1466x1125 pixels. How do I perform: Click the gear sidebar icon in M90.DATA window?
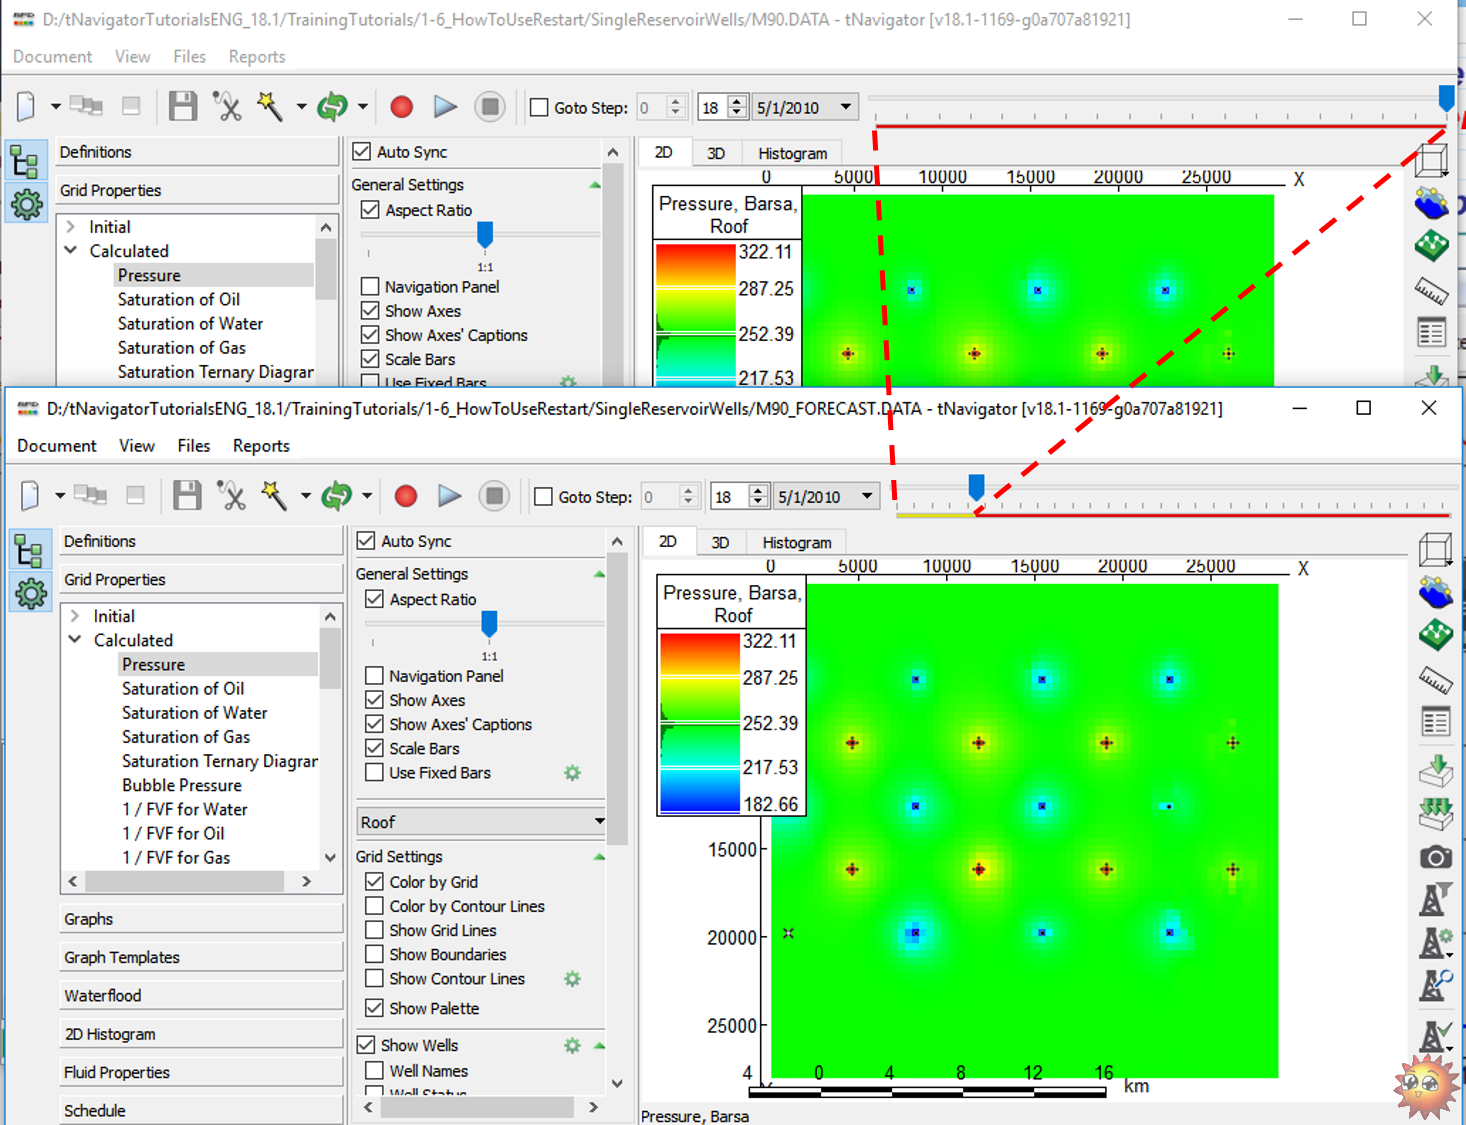click(26, 204)
